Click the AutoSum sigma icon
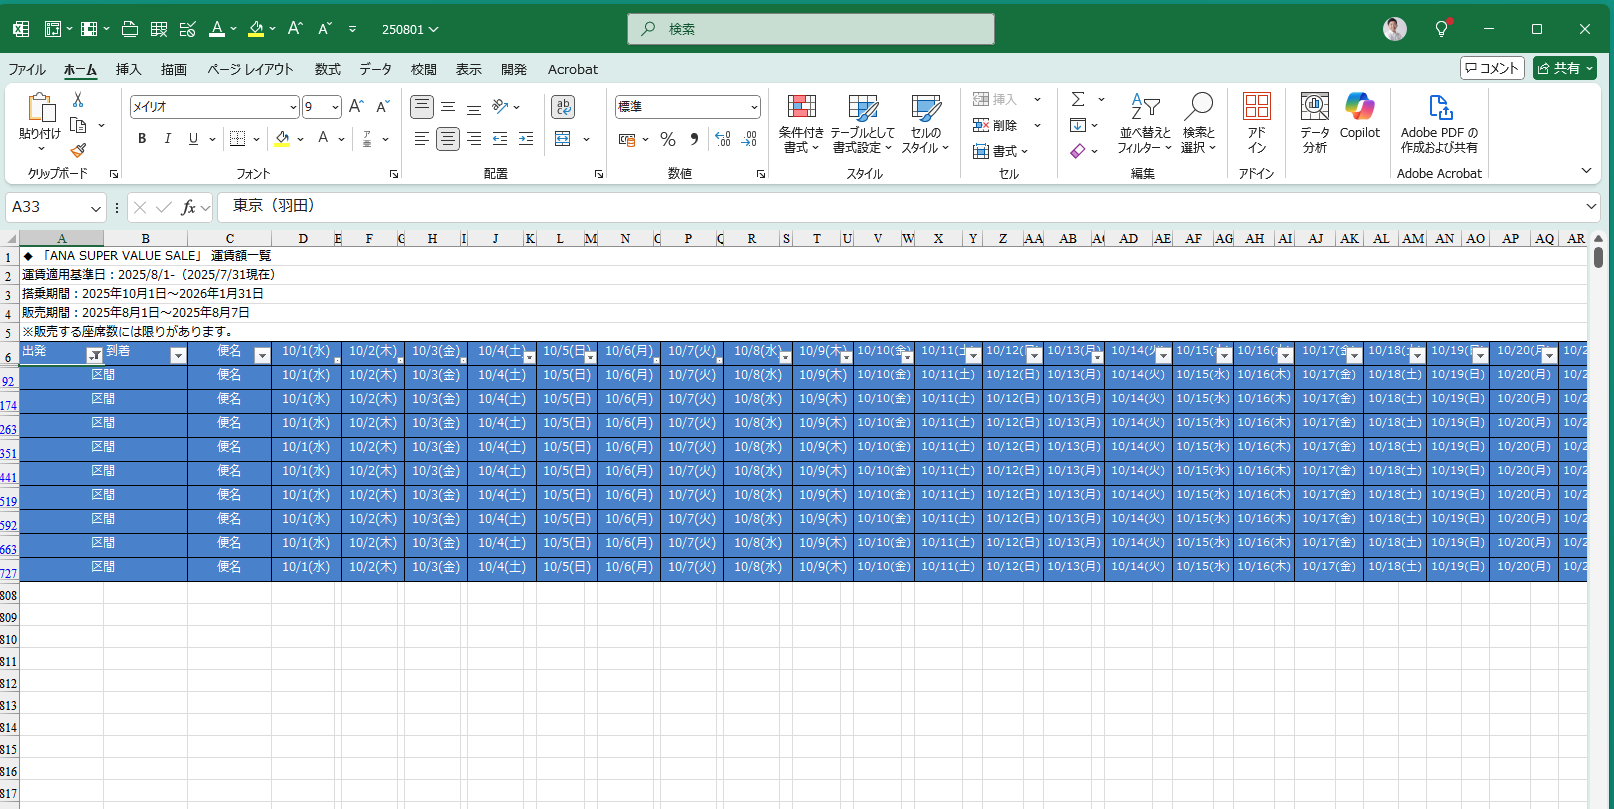The height and width of the screenshot is (809, 1614). click(1078, 99)
